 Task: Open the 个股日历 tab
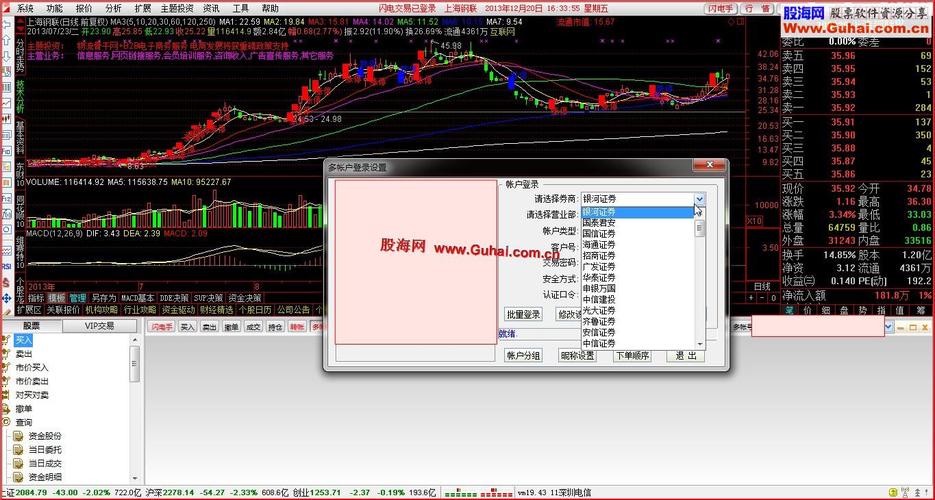[256, 310]
